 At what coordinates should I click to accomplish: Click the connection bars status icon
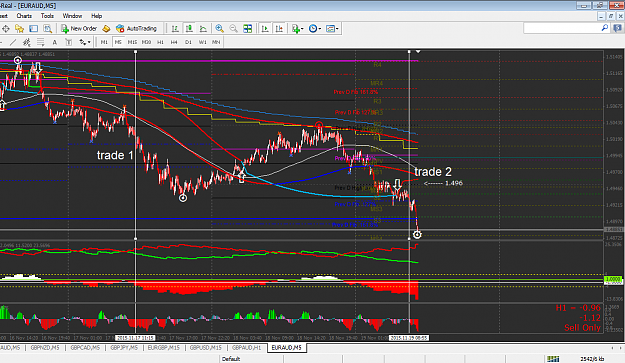click(552, 359)
